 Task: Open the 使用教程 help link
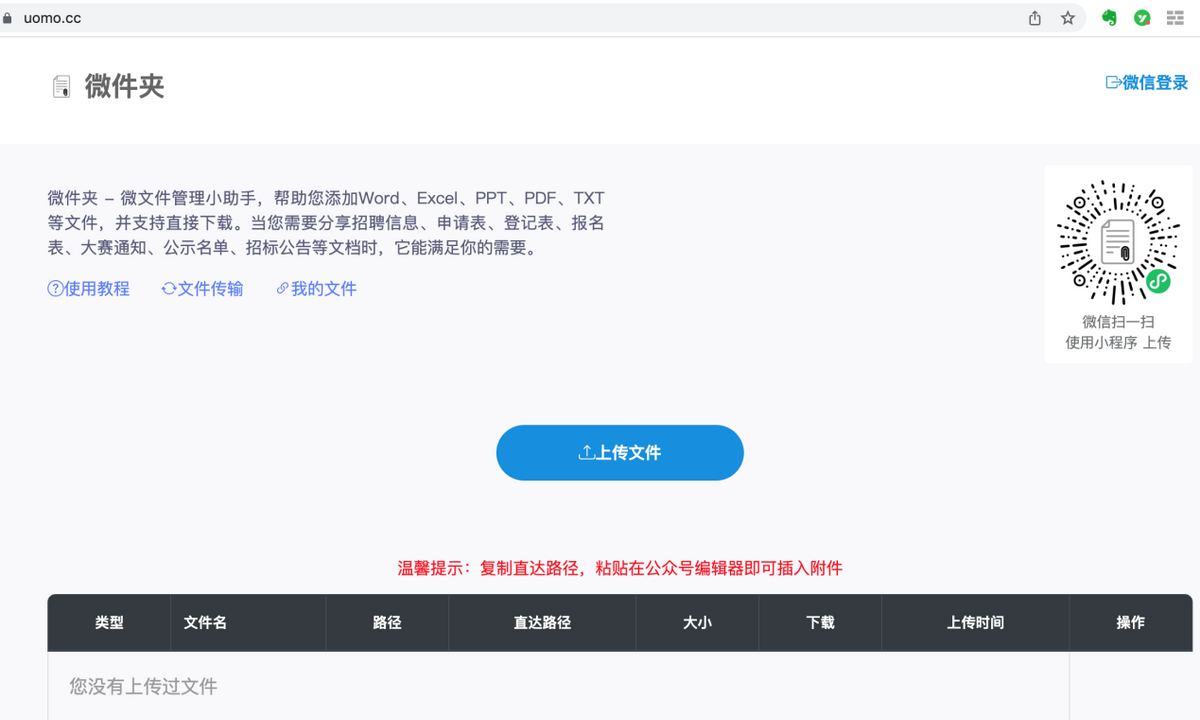pos(89,289)
